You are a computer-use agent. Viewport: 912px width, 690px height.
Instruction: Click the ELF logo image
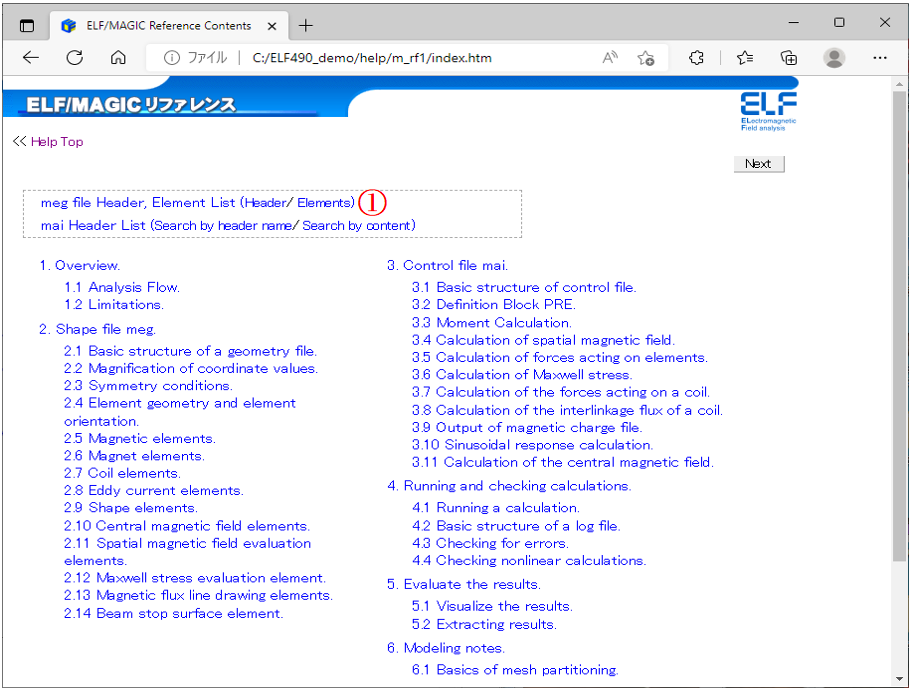(x=768, y=112)
